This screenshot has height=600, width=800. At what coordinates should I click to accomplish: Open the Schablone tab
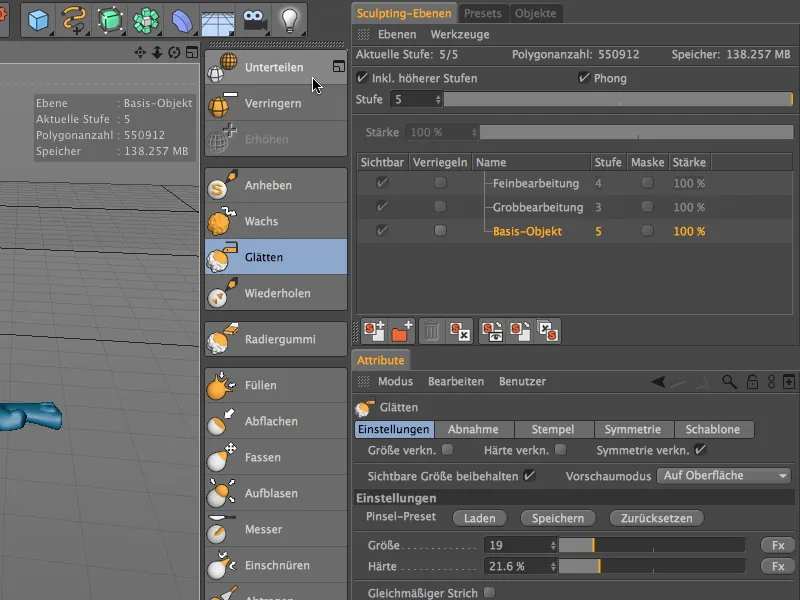pos(713,429)
